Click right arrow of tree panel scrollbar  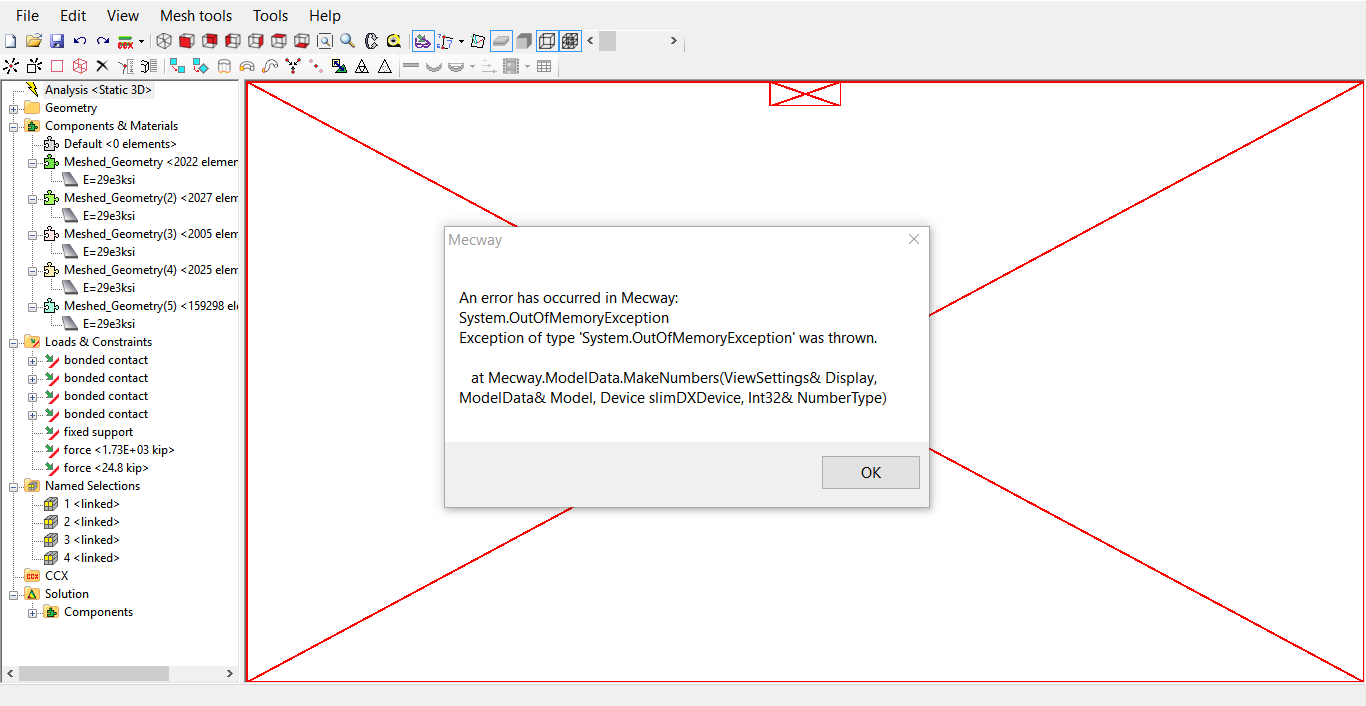point(229,674)
